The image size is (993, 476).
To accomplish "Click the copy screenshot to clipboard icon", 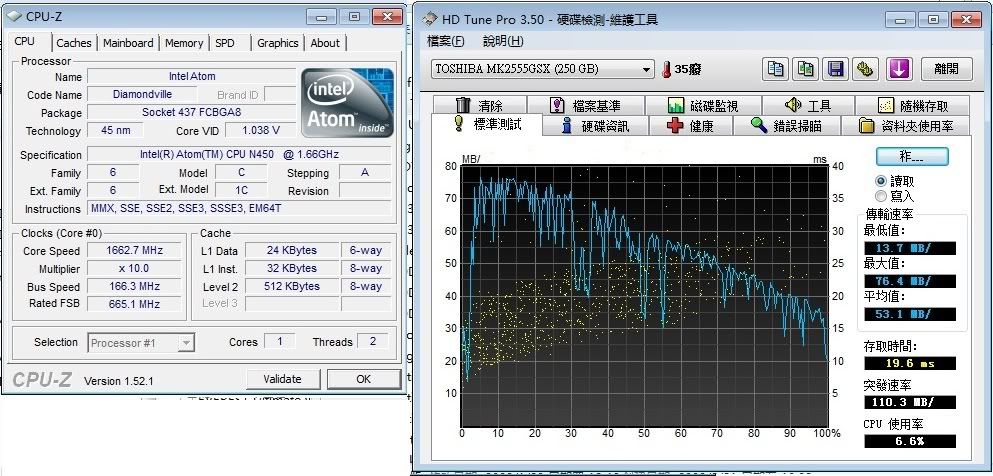I will [x=805, y=69].
